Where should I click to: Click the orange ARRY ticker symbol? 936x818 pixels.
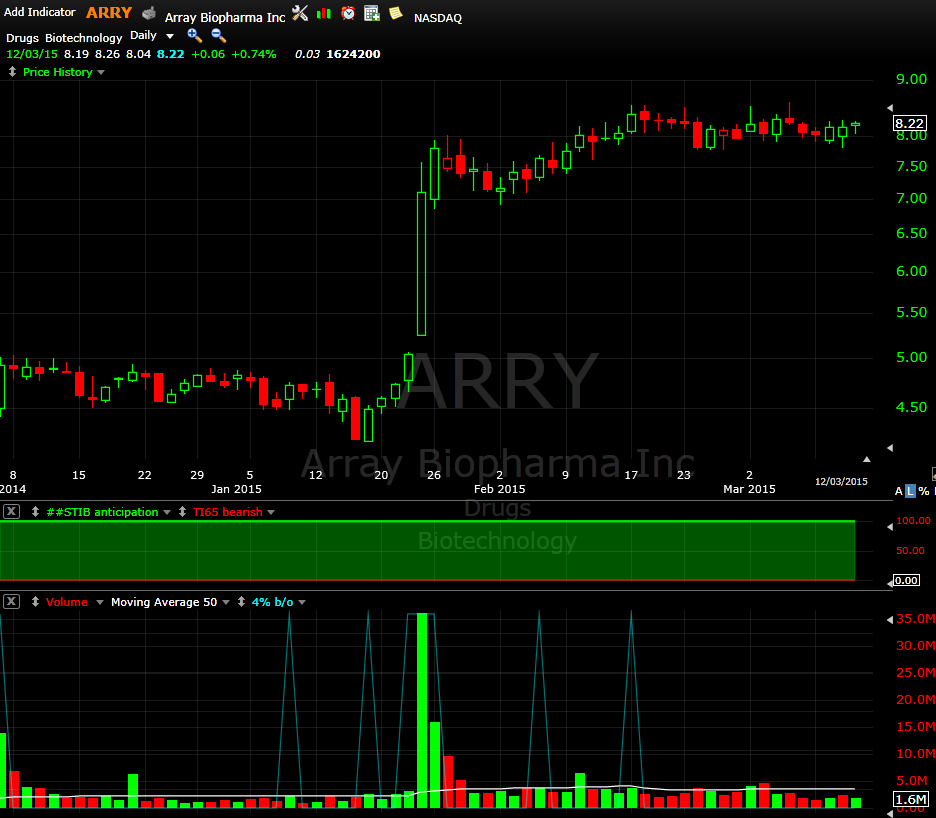click(x=109, y=13)
